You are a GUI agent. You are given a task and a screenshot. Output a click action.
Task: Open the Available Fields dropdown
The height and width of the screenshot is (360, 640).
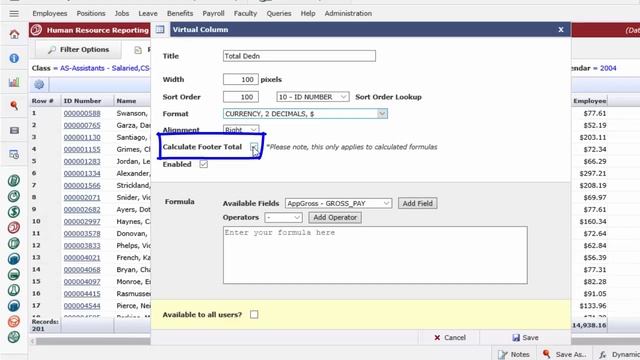coord(338,203)
